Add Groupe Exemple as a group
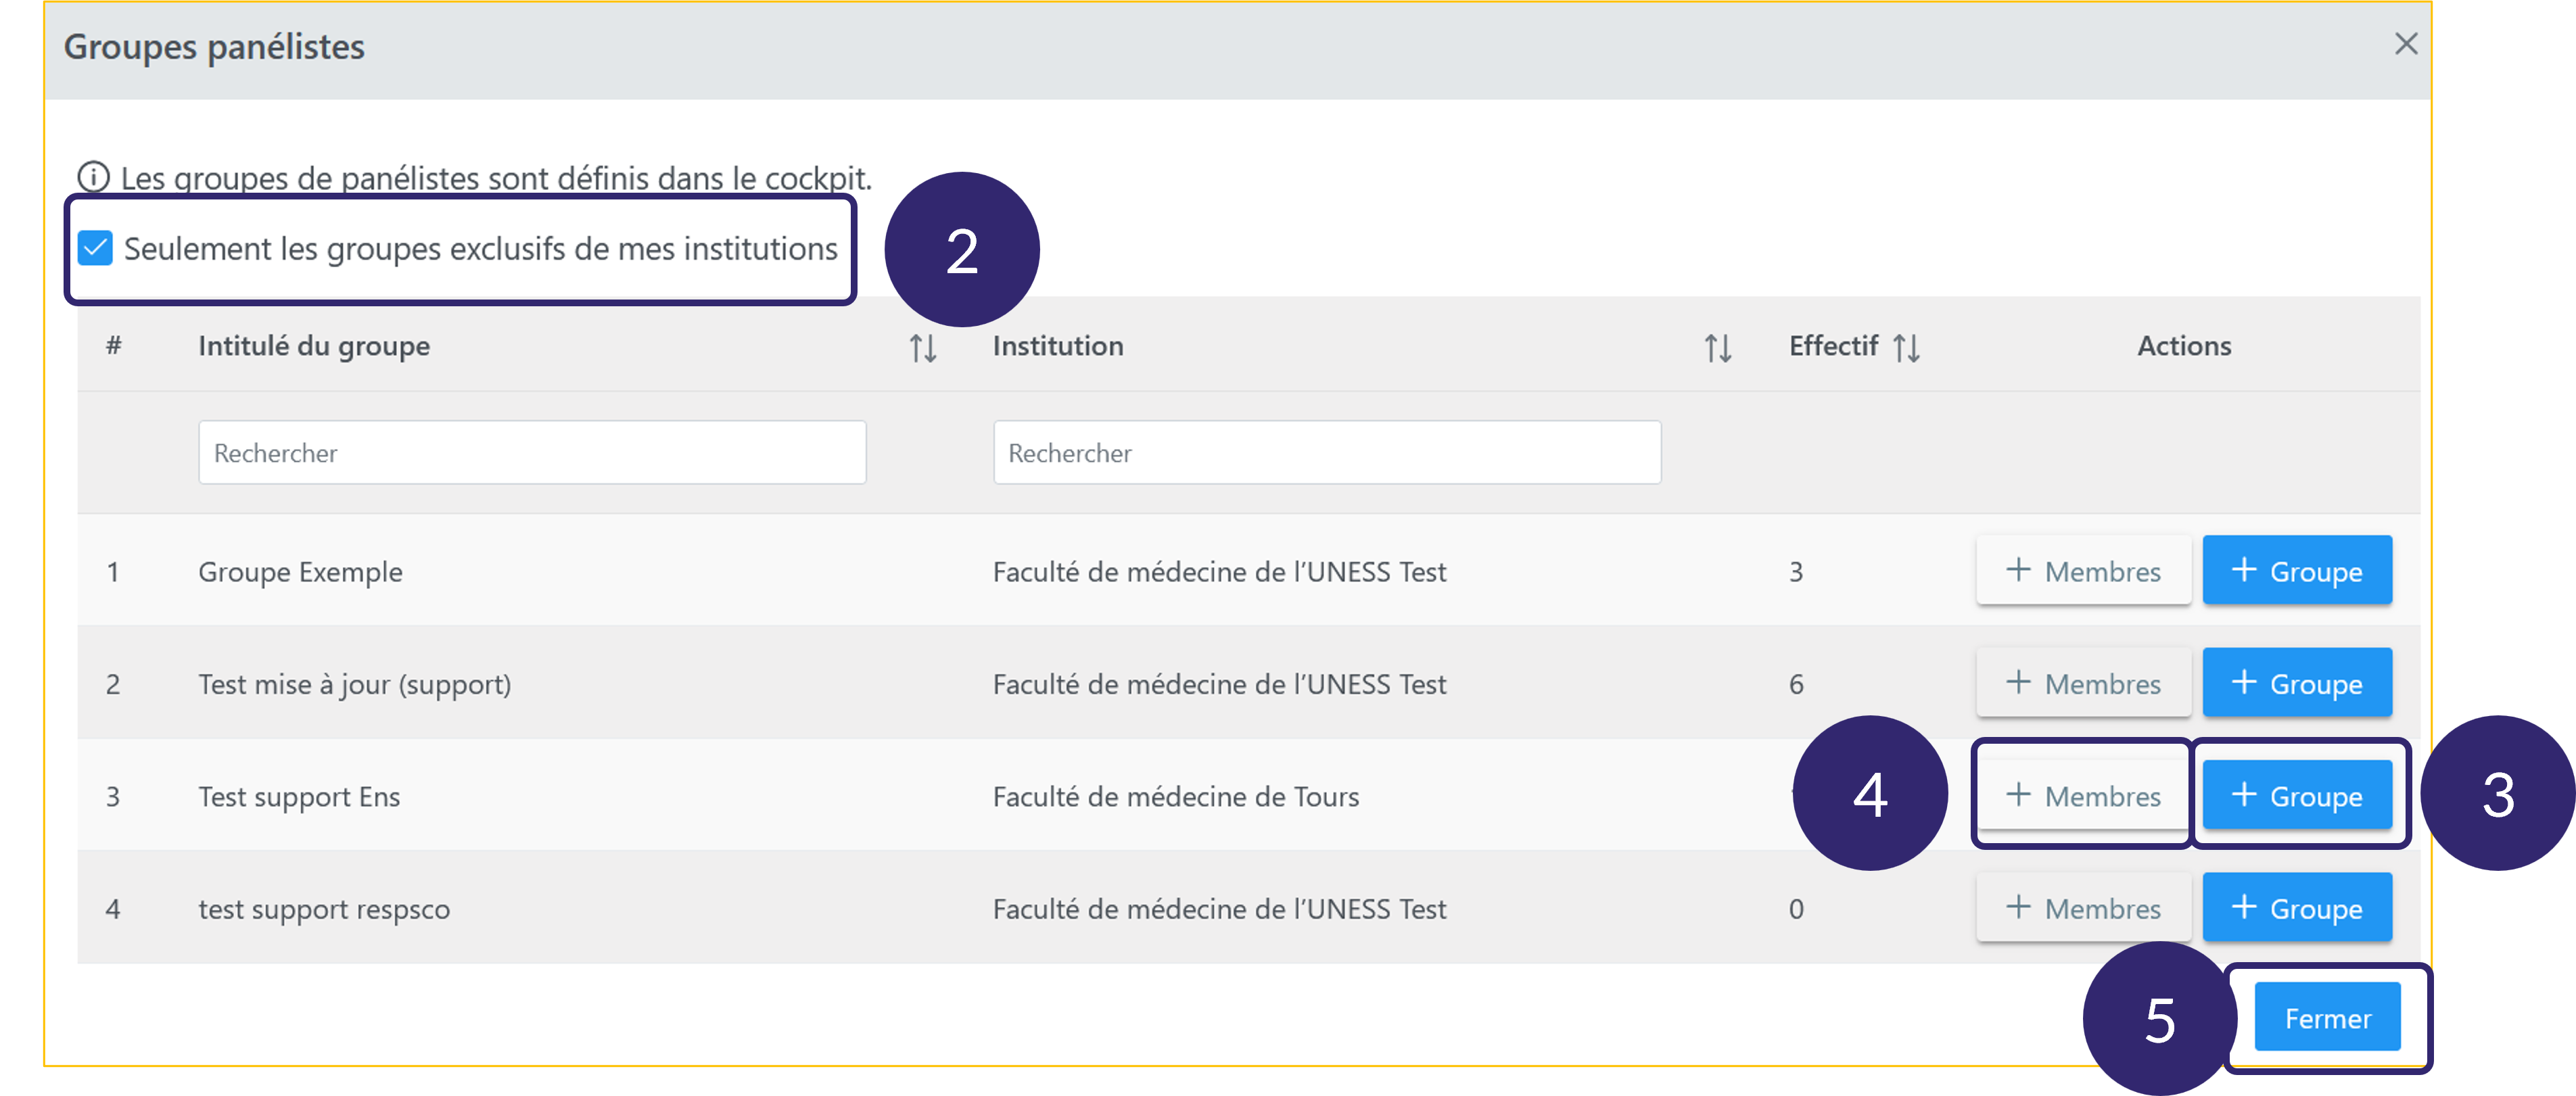The image size is (2576, 1096). 2296,571
